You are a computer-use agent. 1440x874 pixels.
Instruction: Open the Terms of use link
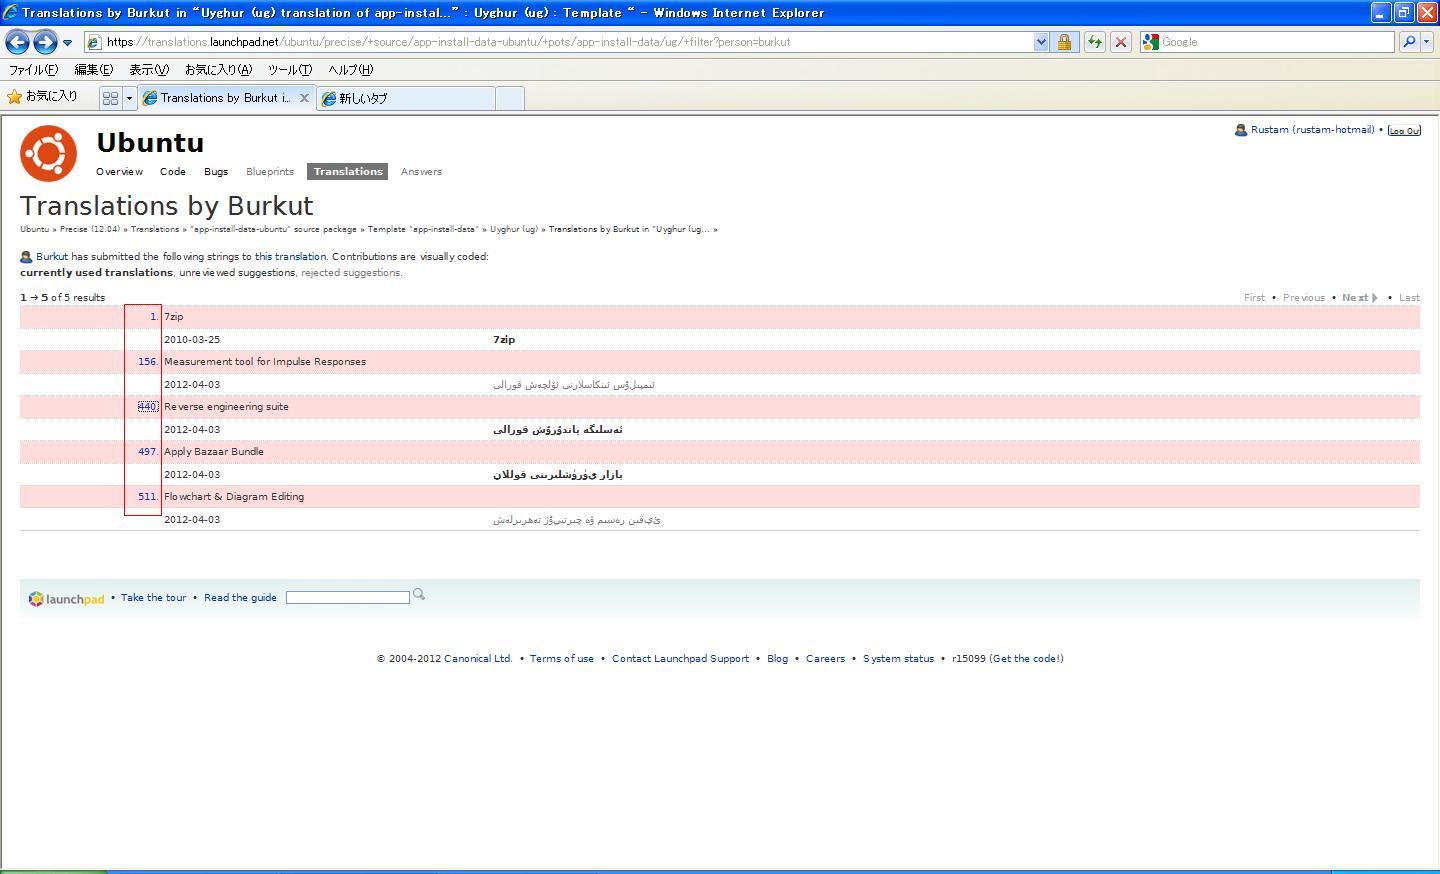click(x=562, y=659)
